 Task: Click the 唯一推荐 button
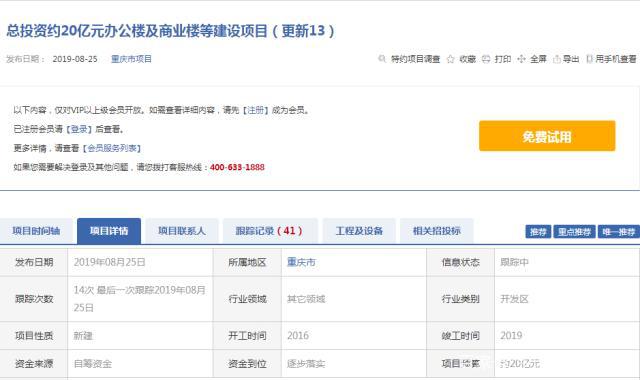pos(619,232)
